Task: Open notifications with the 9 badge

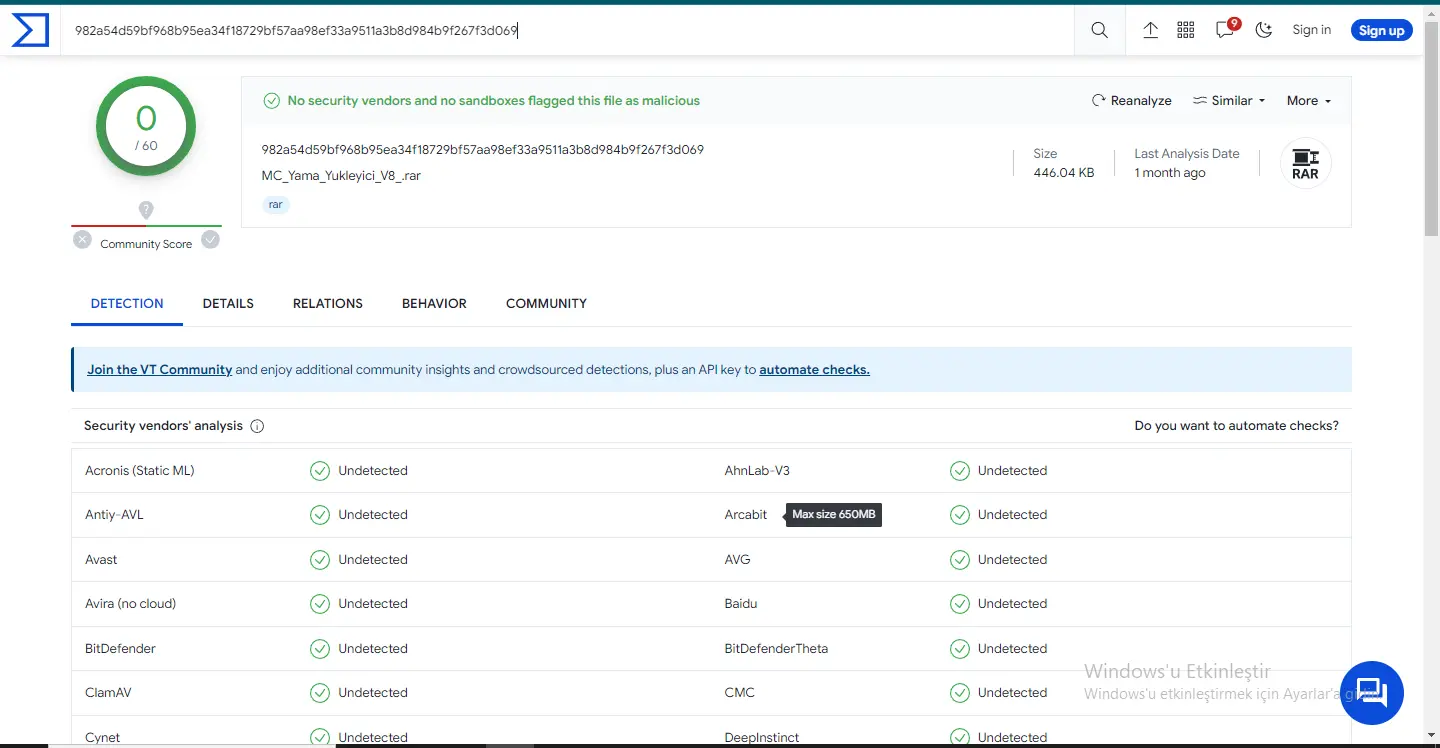Action: 1226,29
